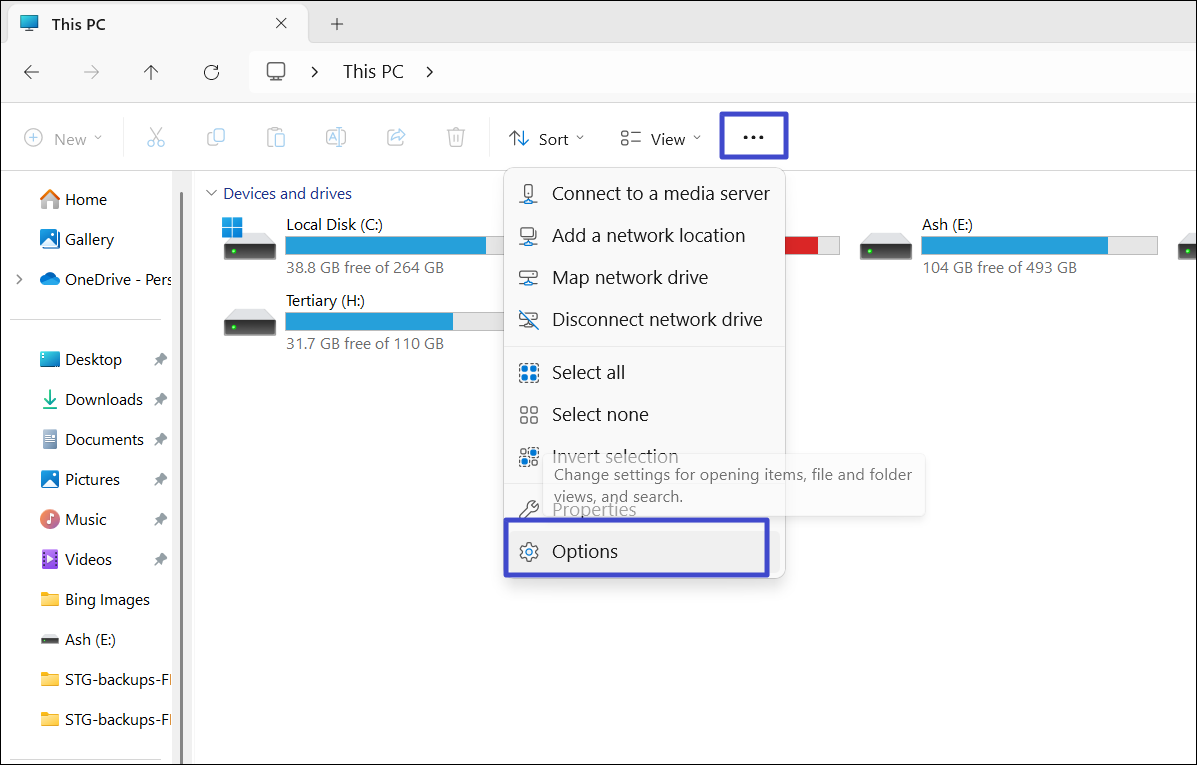The height and width of the screenshot is (765, 1197).
Task: Open the Downloads folder in sidebar
Action: click(x=103, y=400)
